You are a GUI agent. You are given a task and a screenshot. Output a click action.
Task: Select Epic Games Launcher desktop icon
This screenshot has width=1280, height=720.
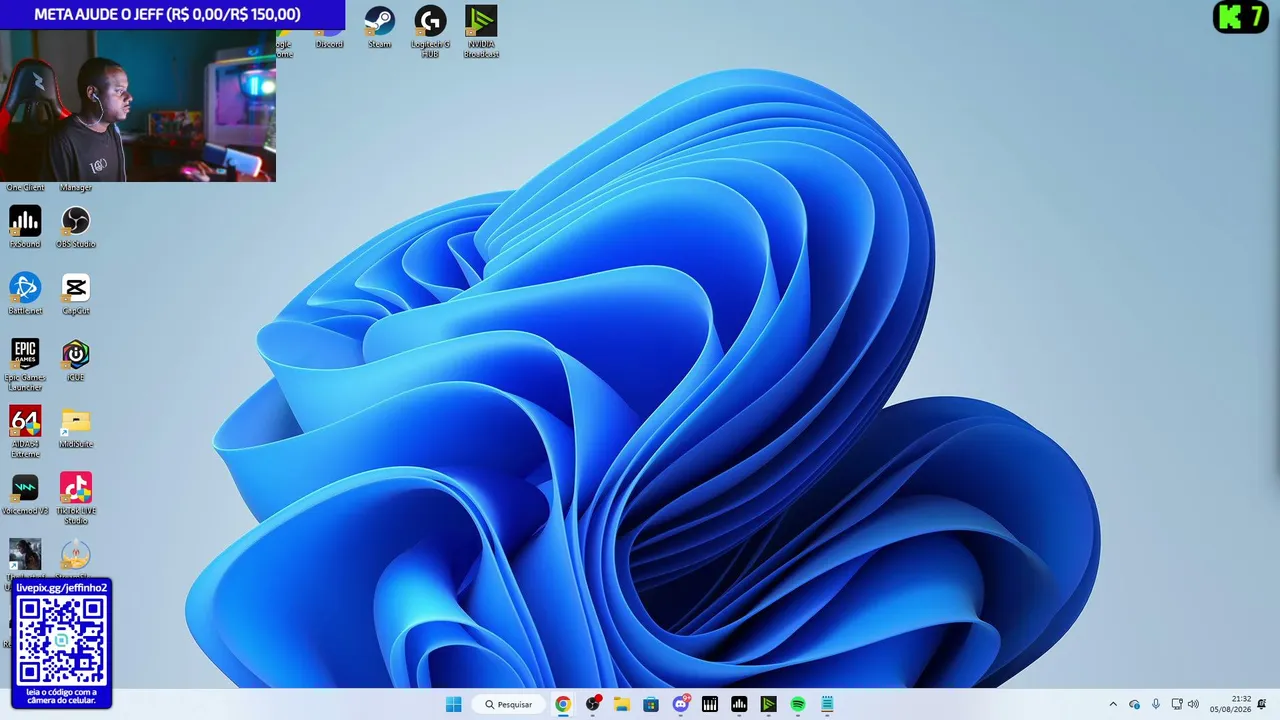(25, 364)
